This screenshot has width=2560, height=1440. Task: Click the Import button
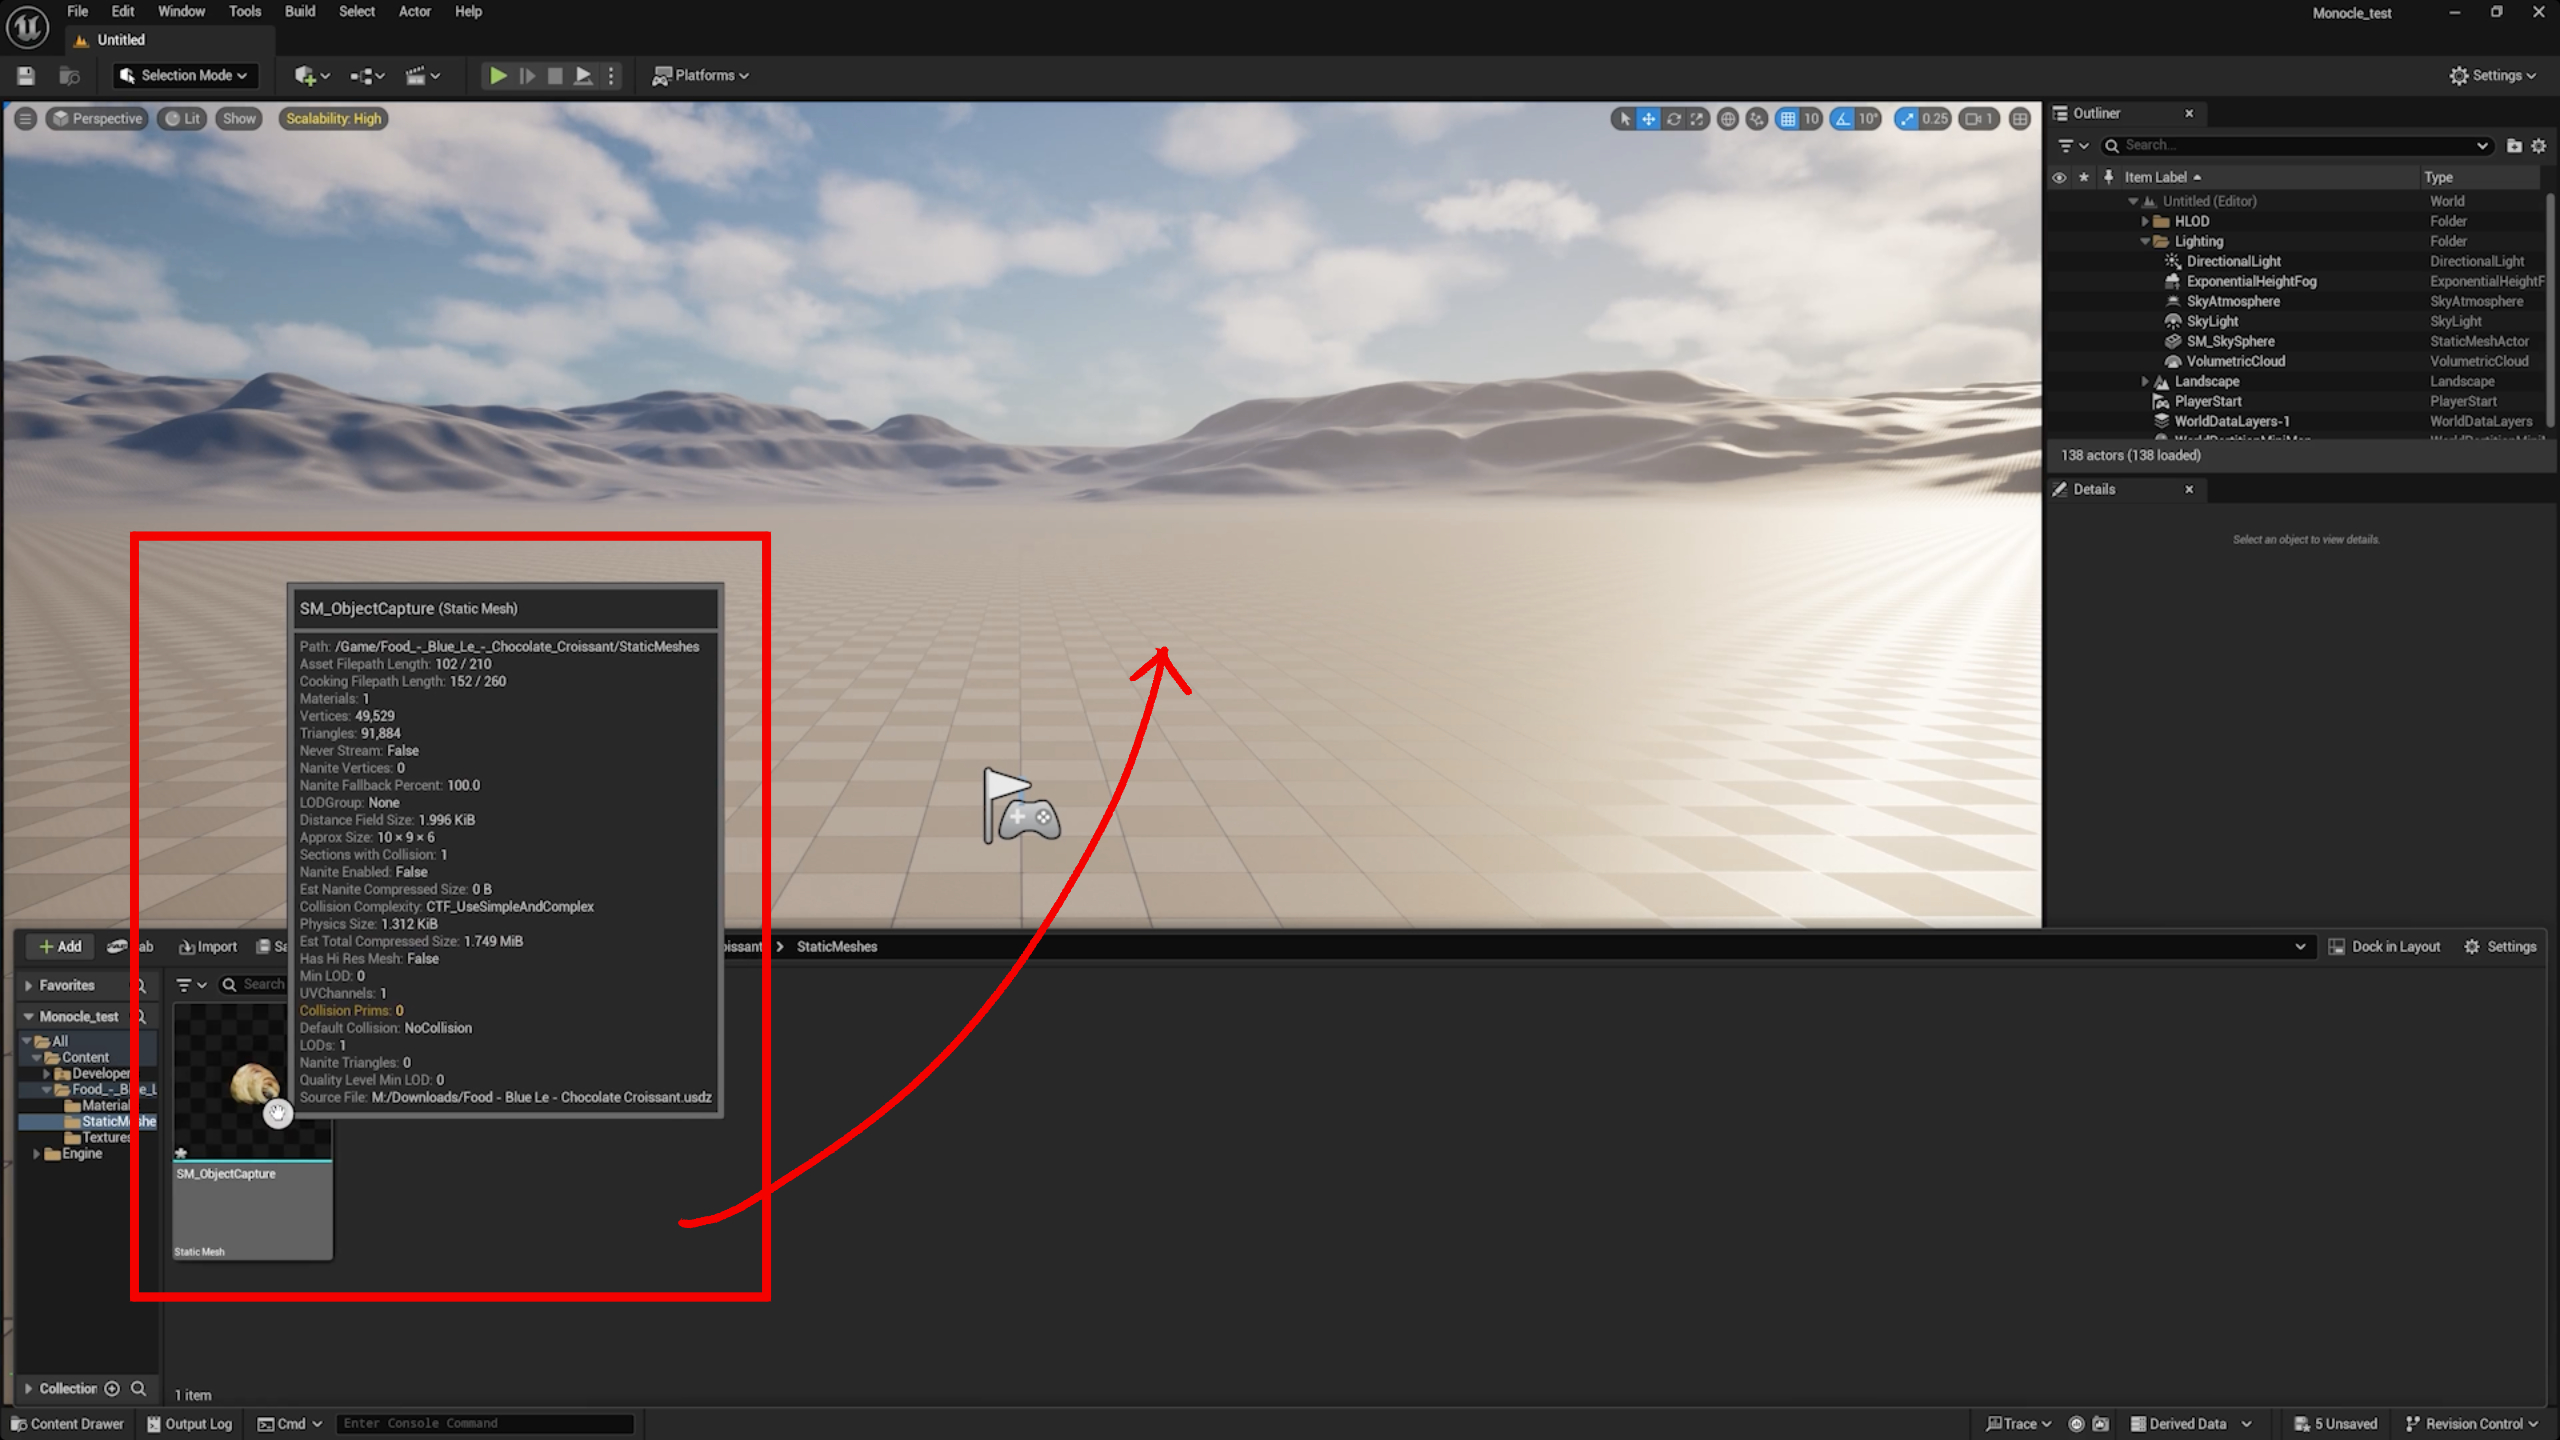pyautogui.click(x=207, y=946)
